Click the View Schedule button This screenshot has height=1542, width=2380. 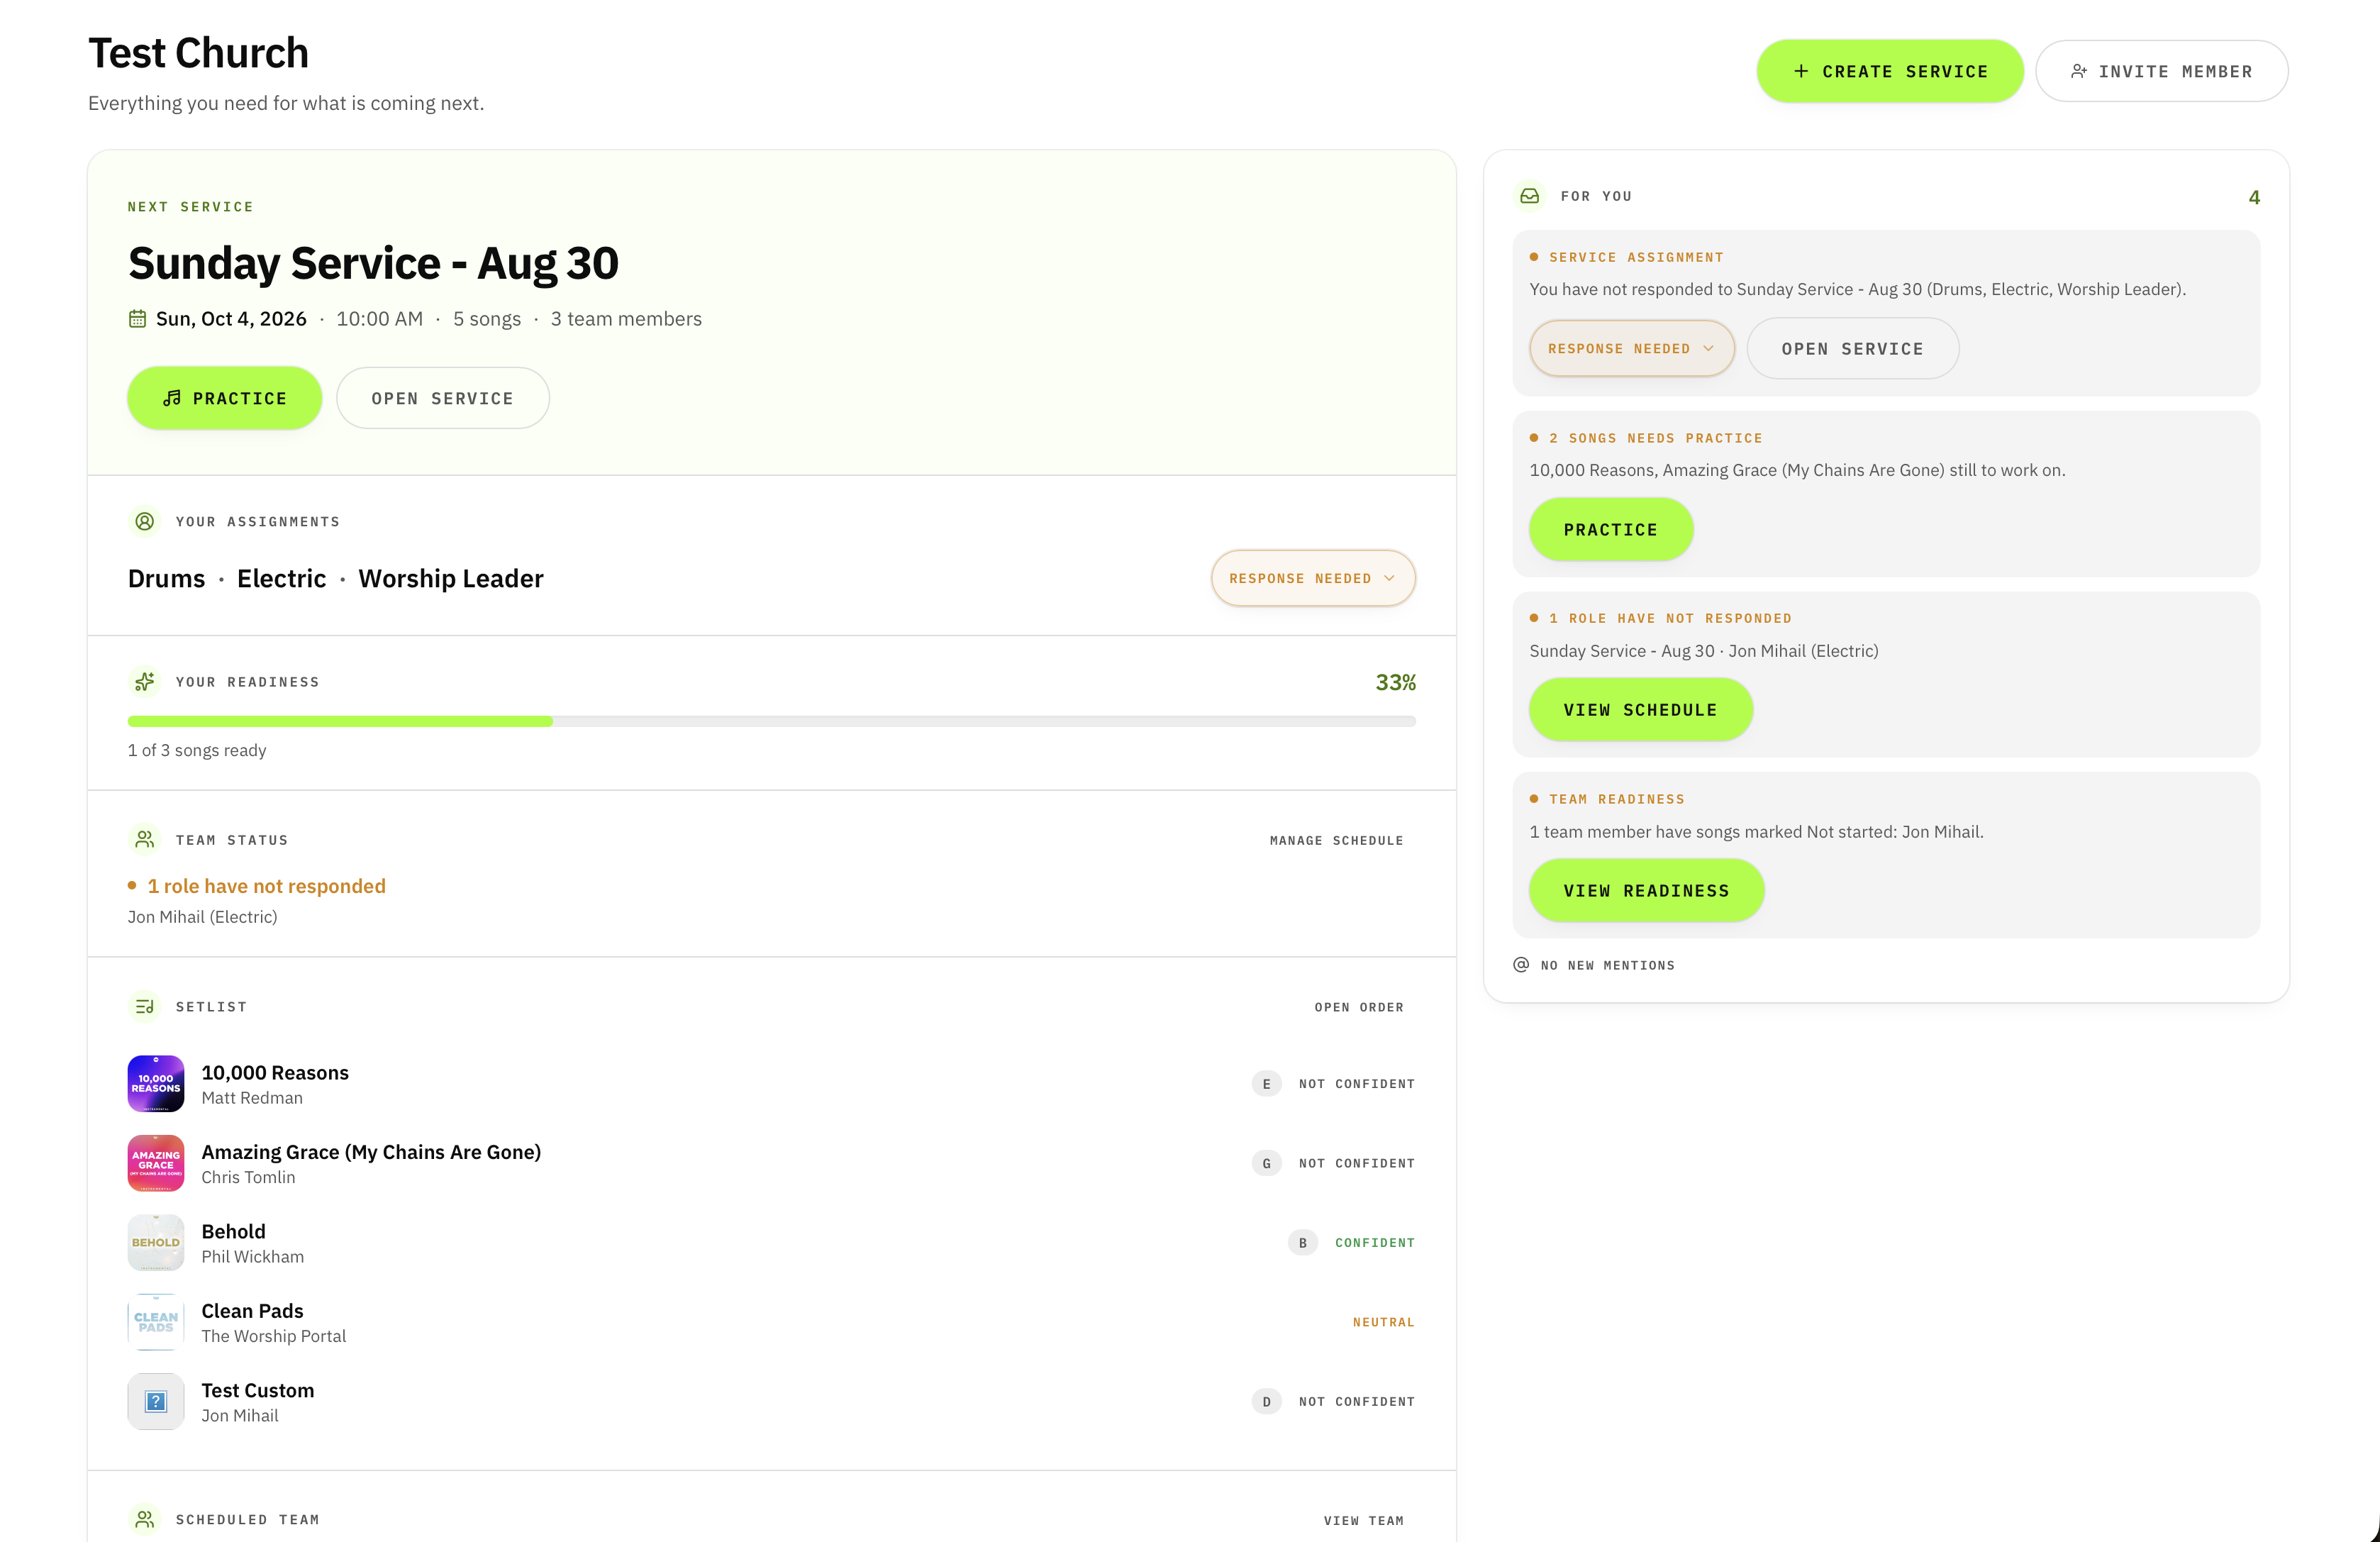click(1641, 709)
